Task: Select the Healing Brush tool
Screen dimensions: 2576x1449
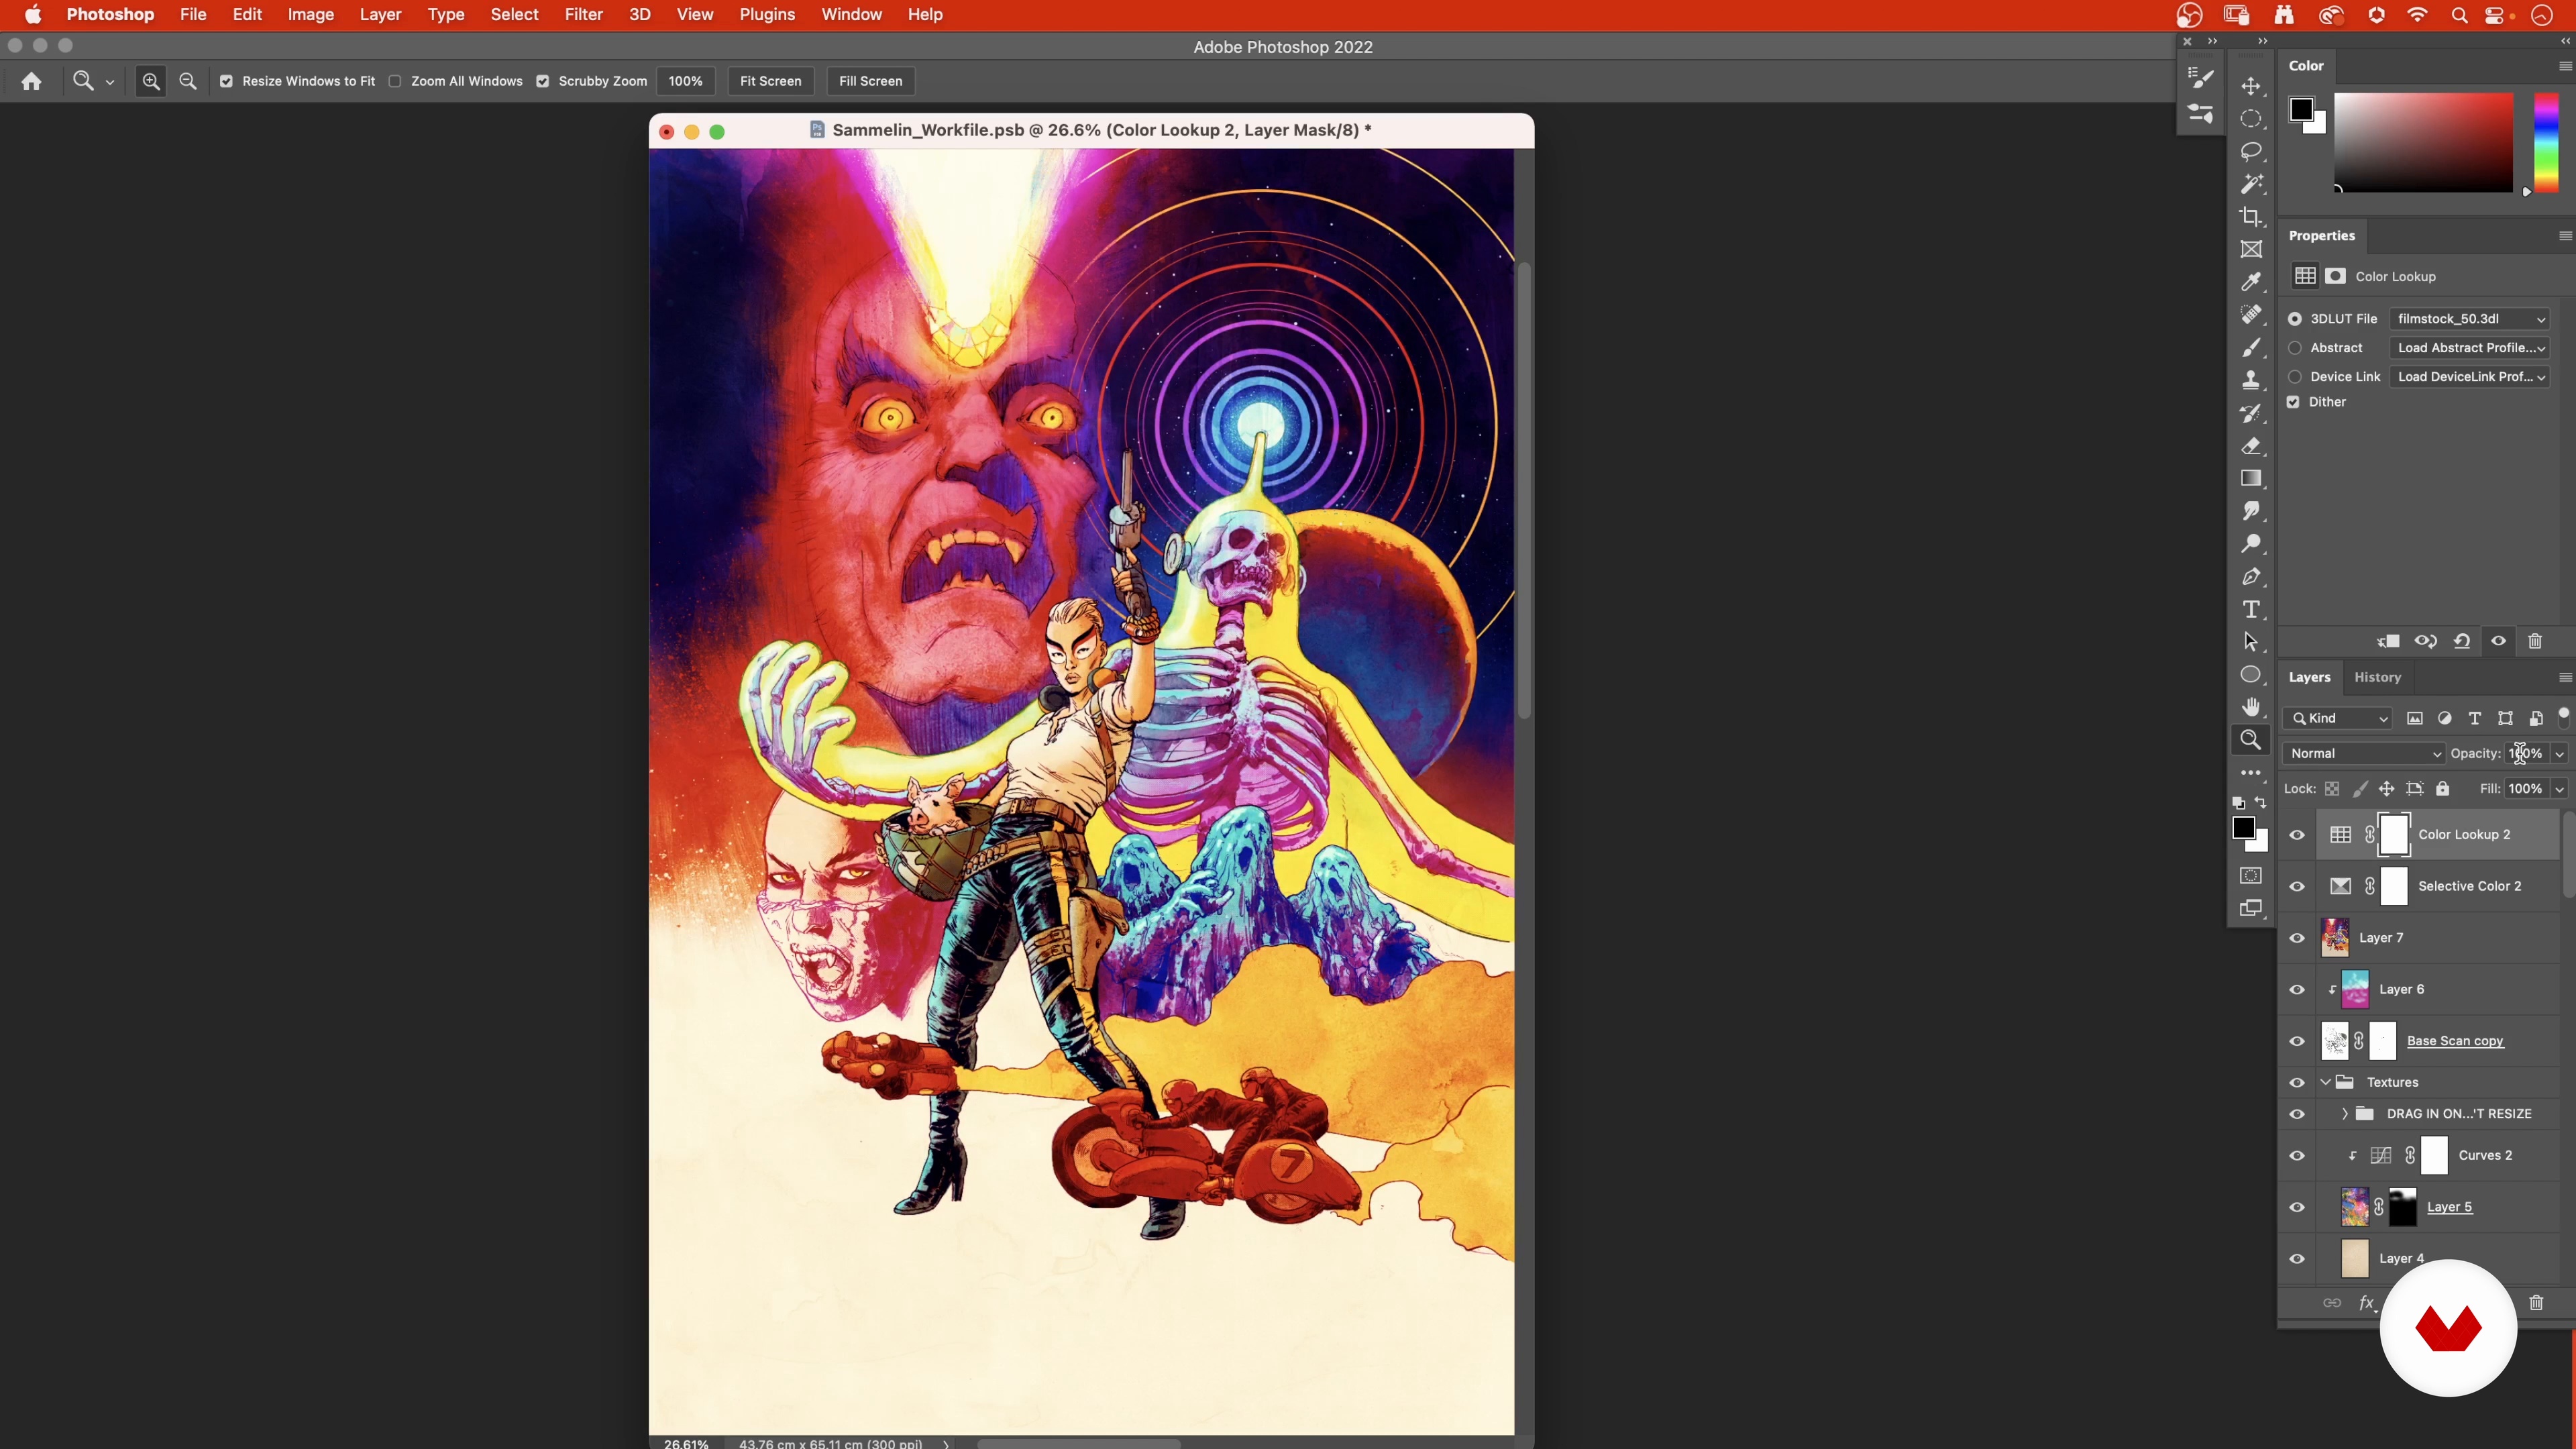Action: (x=2251, y=315)
